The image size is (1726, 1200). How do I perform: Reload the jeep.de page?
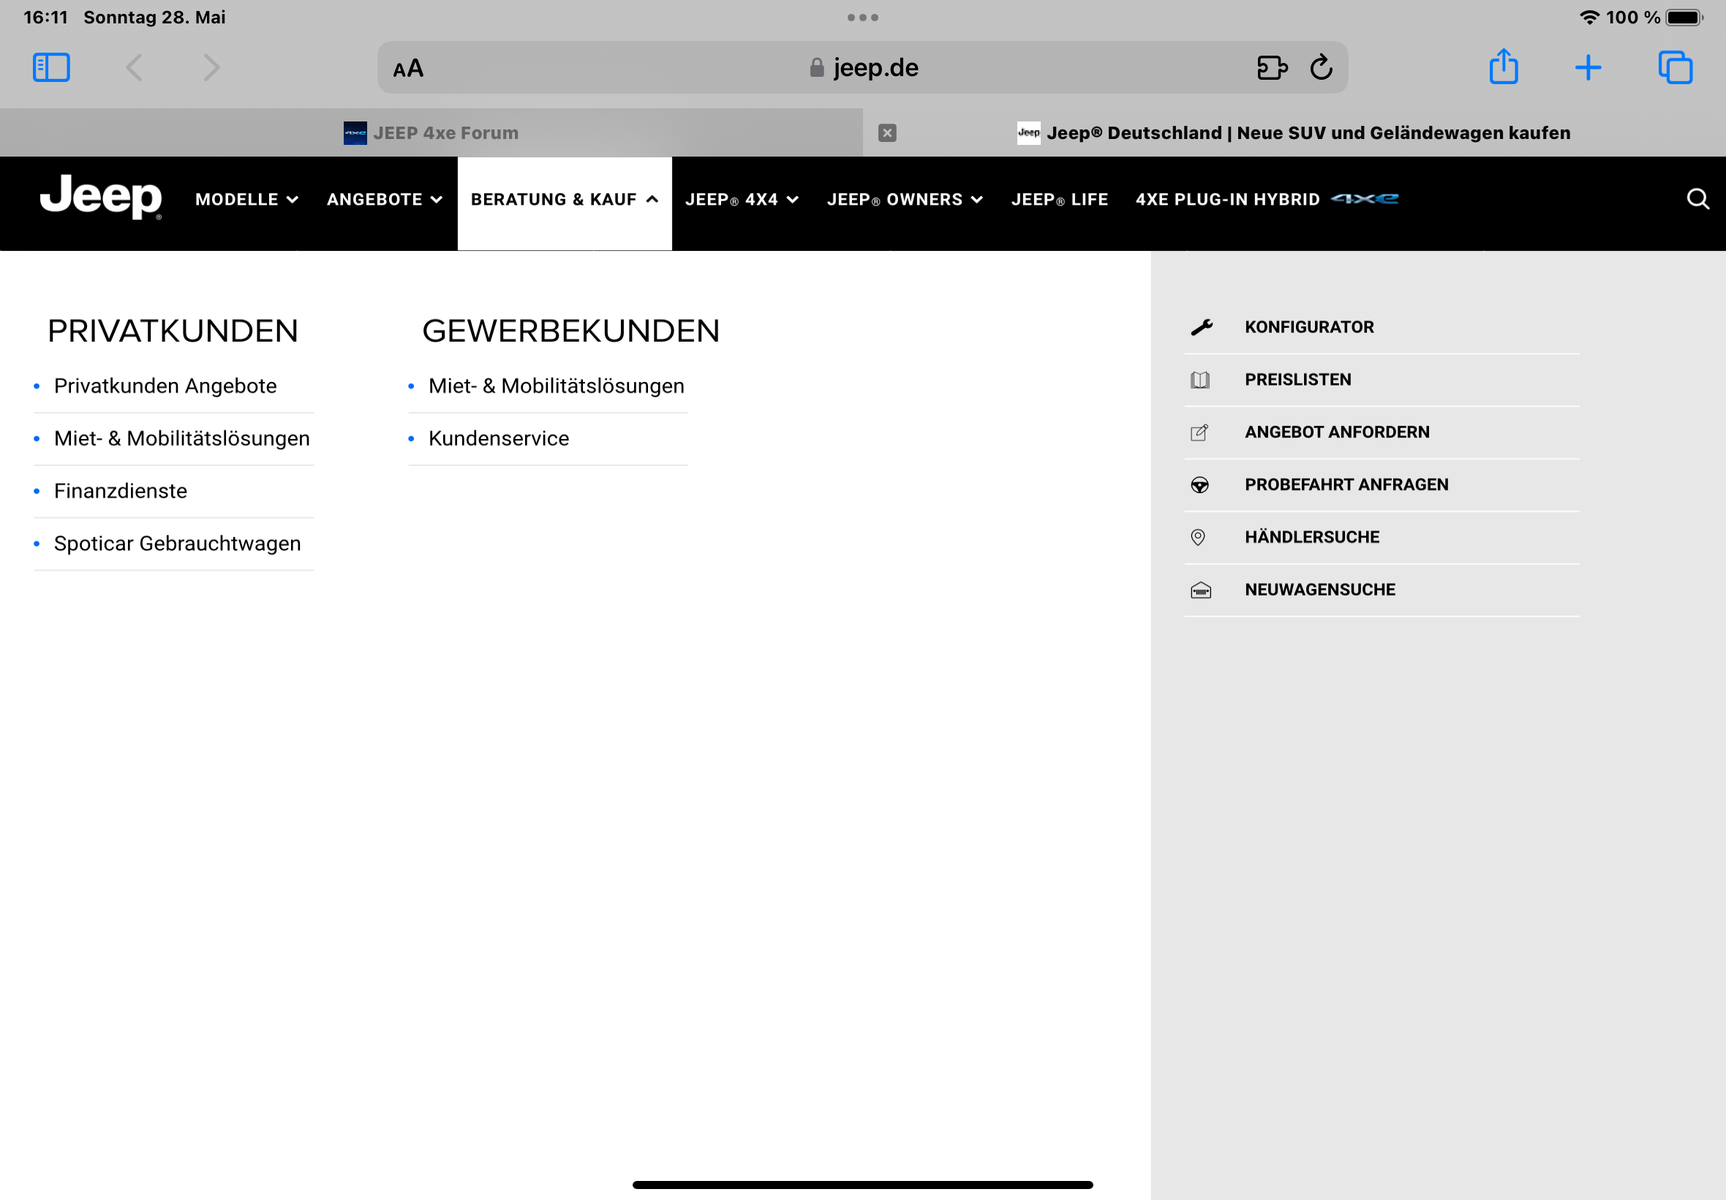(x=1321, y=67)
